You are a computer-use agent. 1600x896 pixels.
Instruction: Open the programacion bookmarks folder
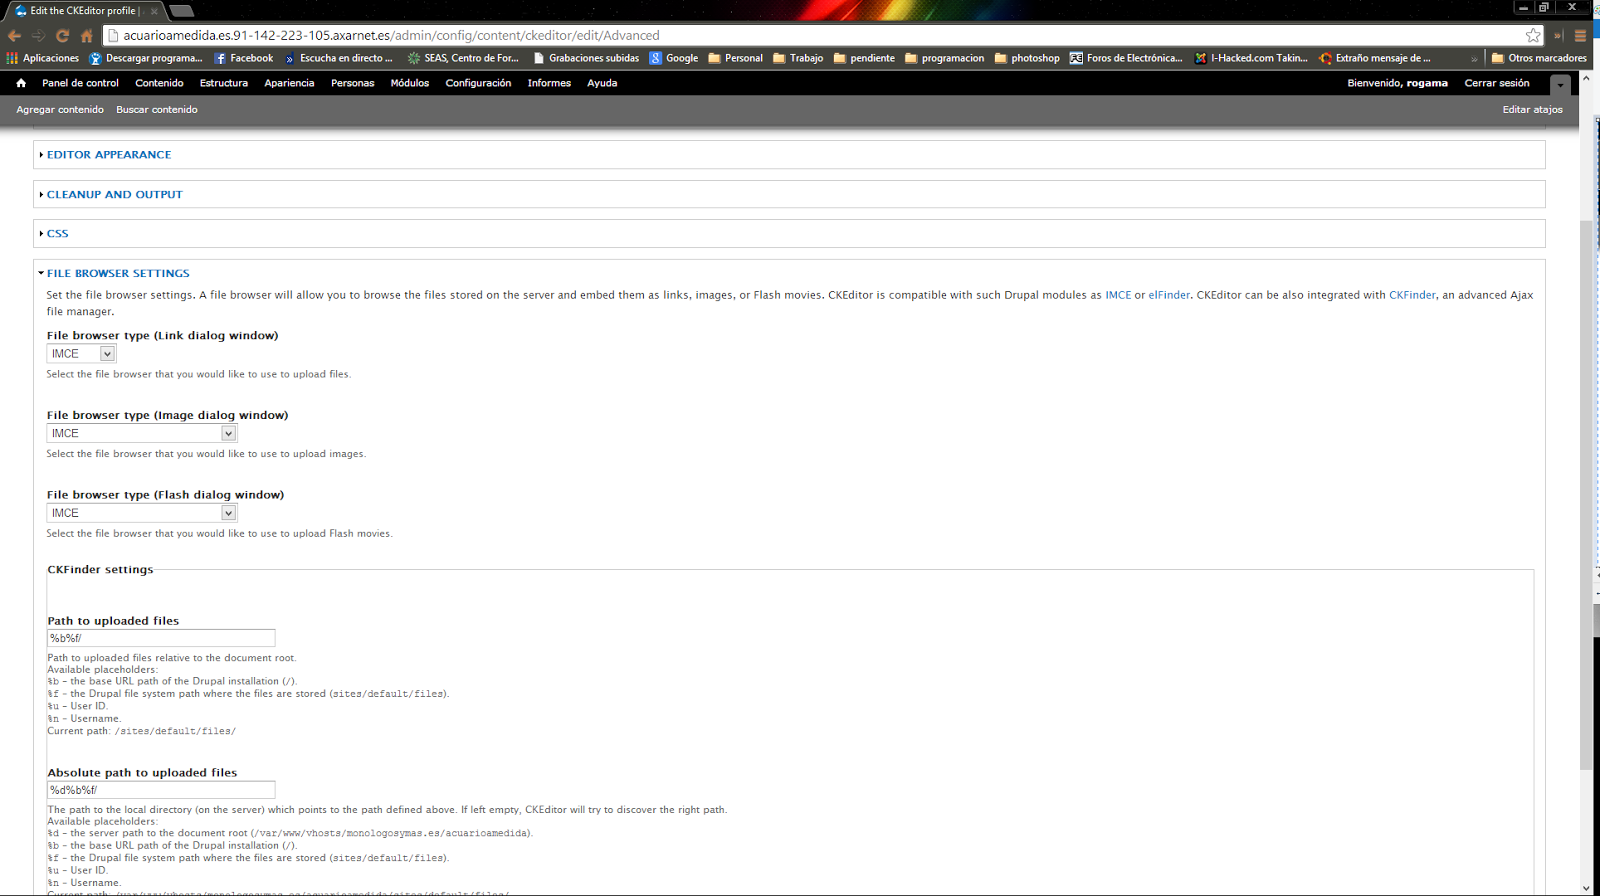(945, 58)
